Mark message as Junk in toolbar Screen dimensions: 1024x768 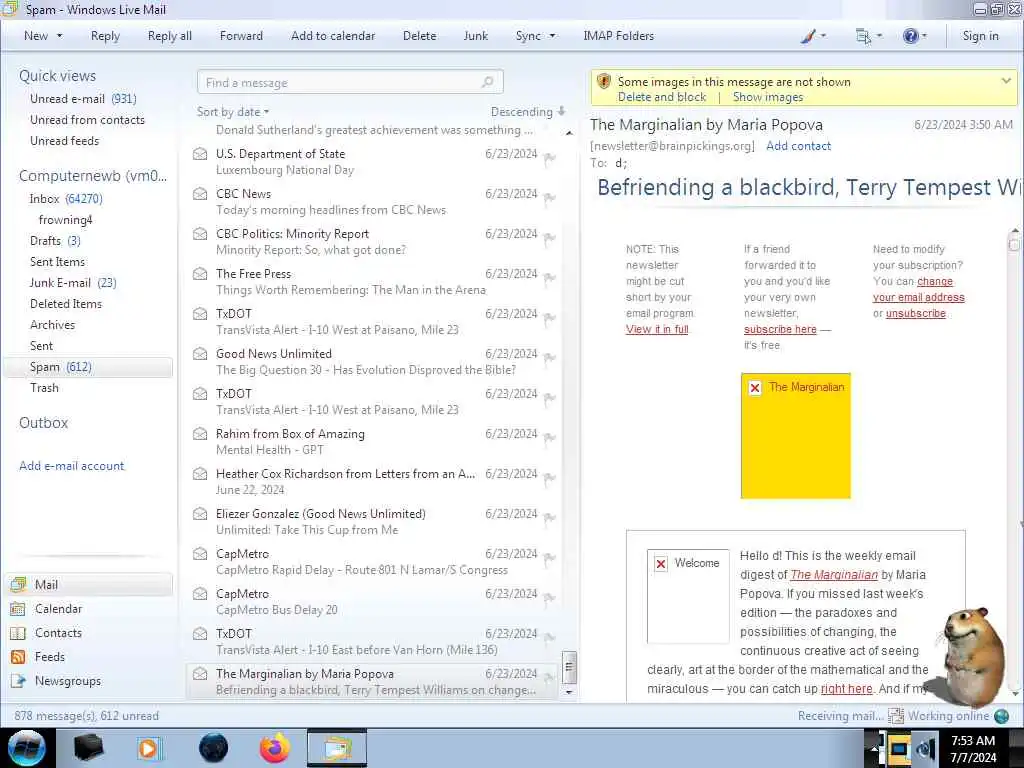click(475, 36)
